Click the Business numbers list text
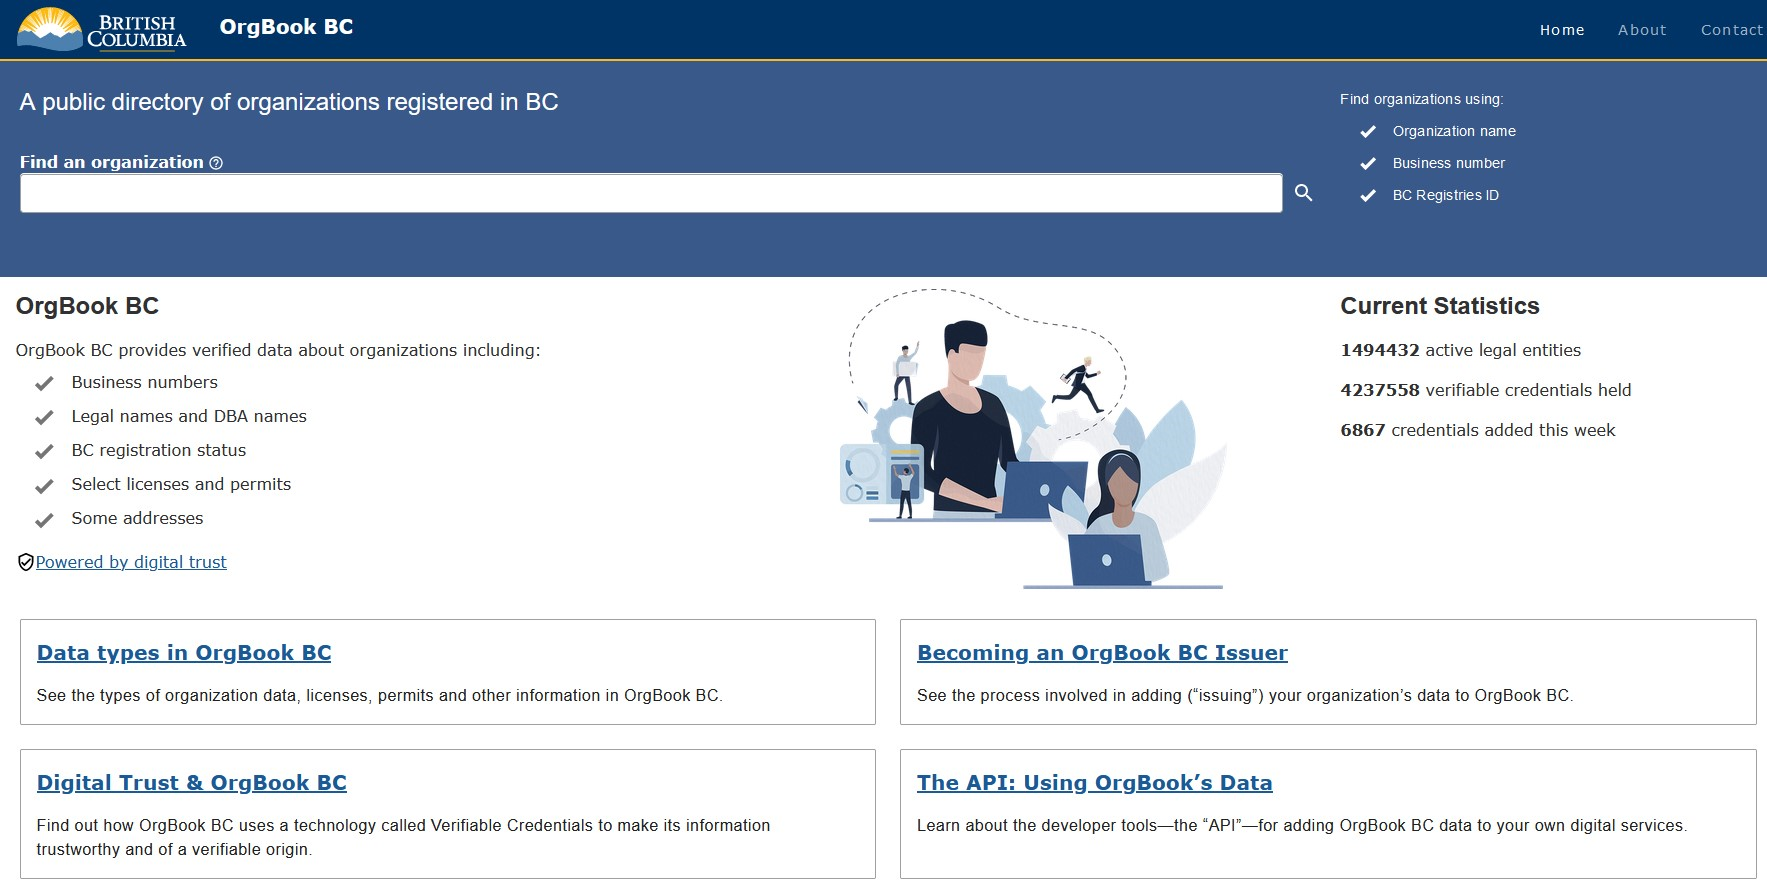This screenshot has height=888, width=1767. coord(144,382)
